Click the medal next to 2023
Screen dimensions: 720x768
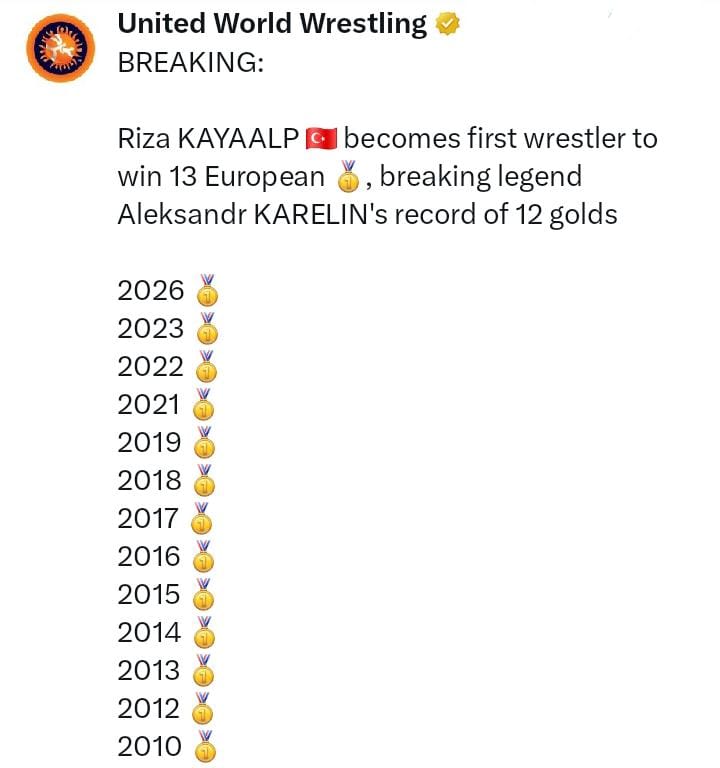(x=206, y=329)
